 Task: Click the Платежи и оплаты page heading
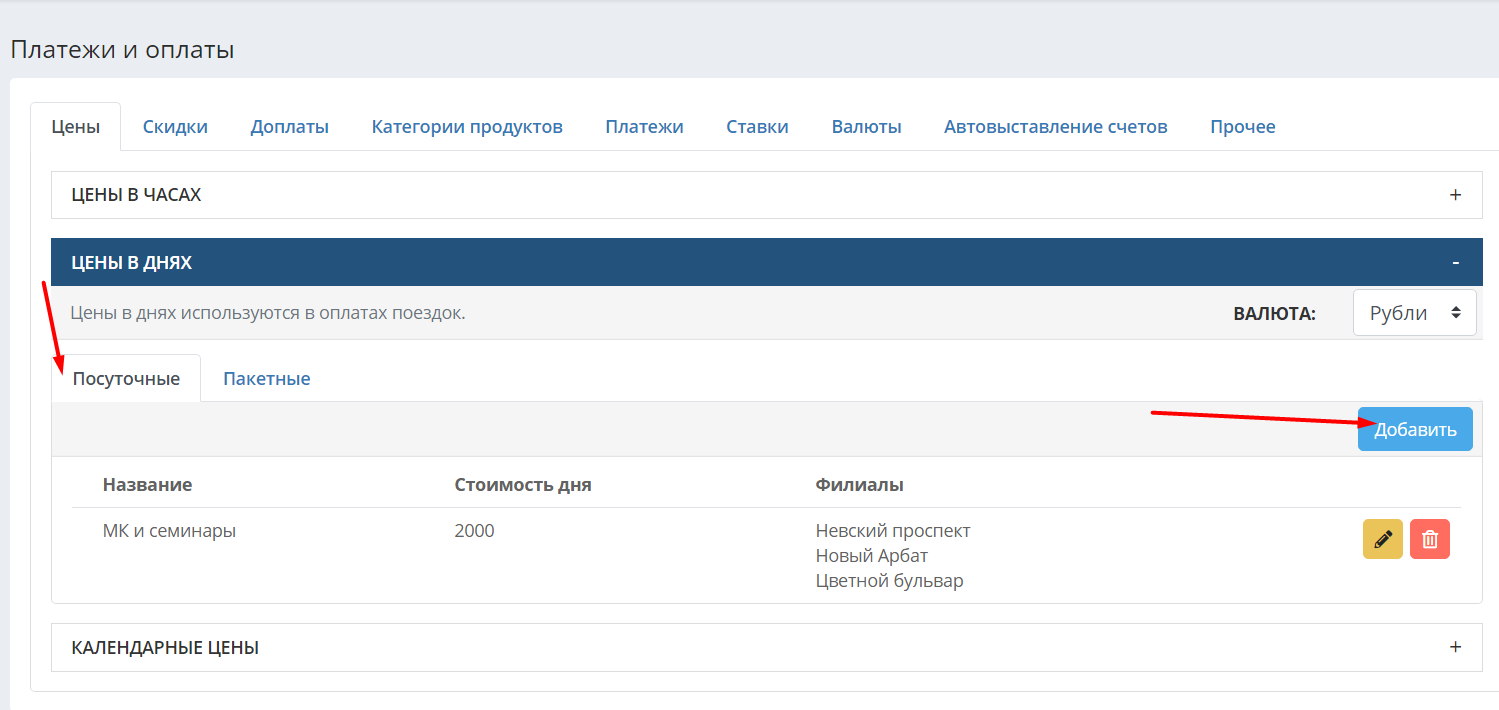point(122,49)
